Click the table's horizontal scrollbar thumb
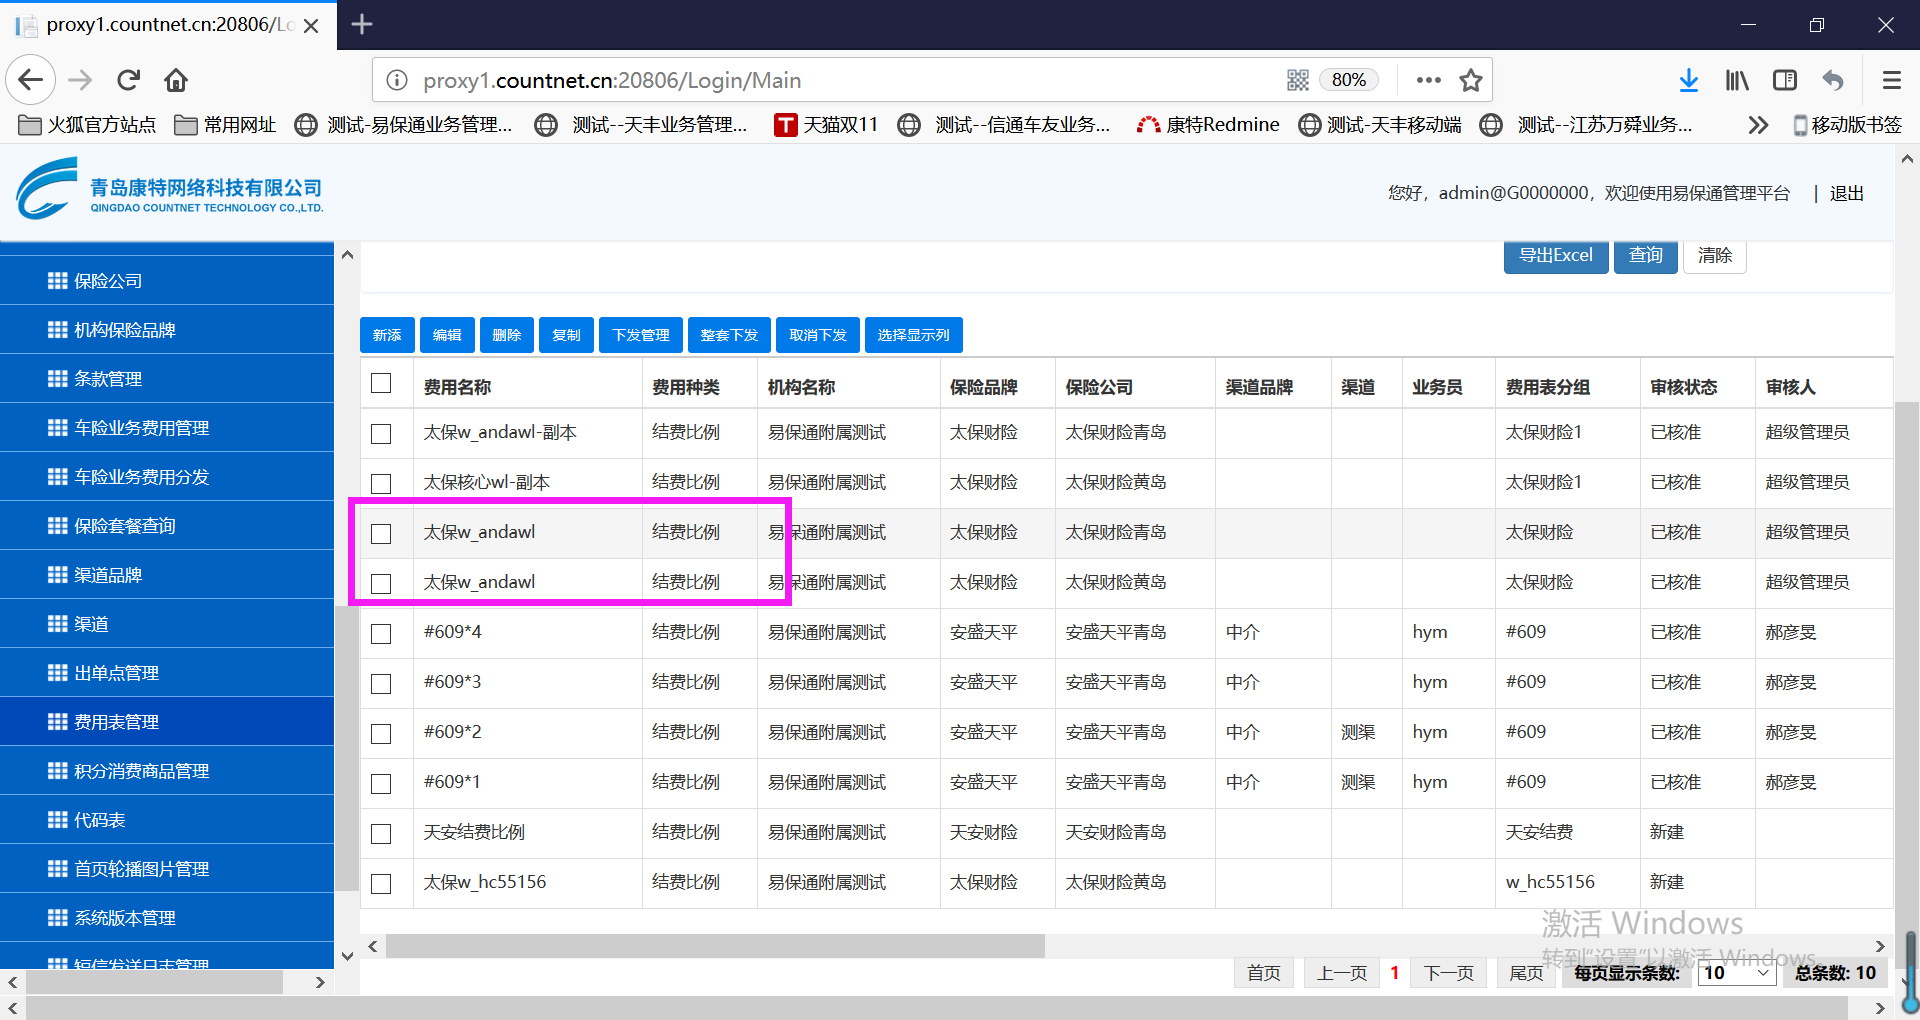The image size is (1920, 1020). (x=714, y=946)
